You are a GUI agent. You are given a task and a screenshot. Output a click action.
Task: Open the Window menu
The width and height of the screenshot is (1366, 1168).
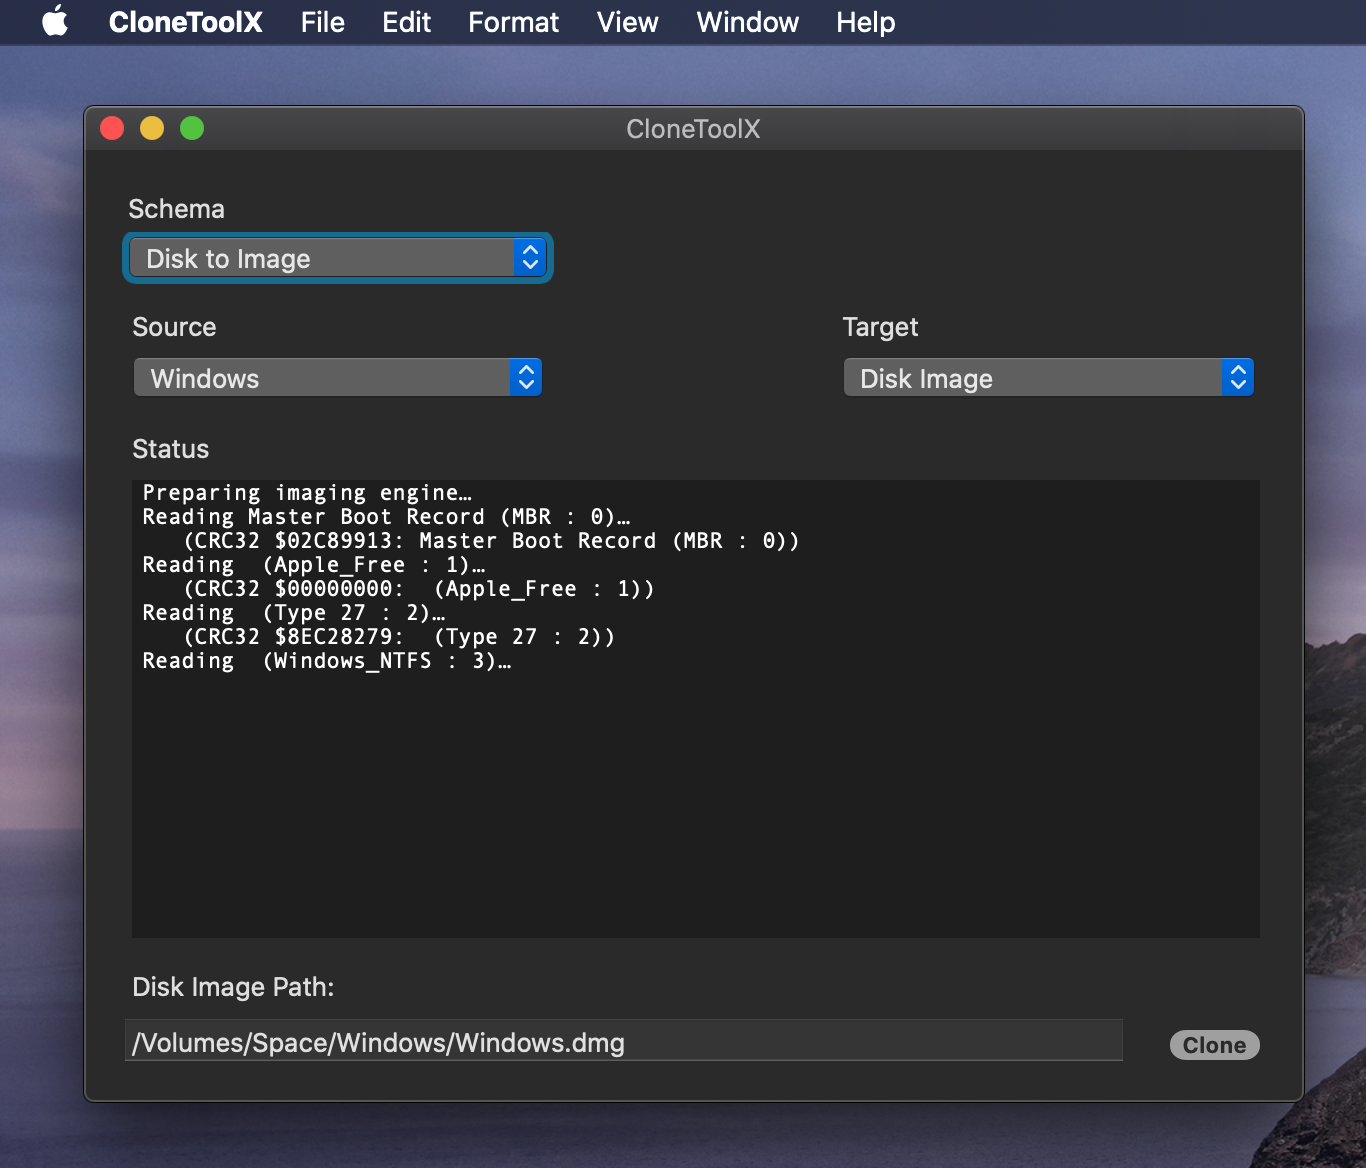(x=747, y=22)
